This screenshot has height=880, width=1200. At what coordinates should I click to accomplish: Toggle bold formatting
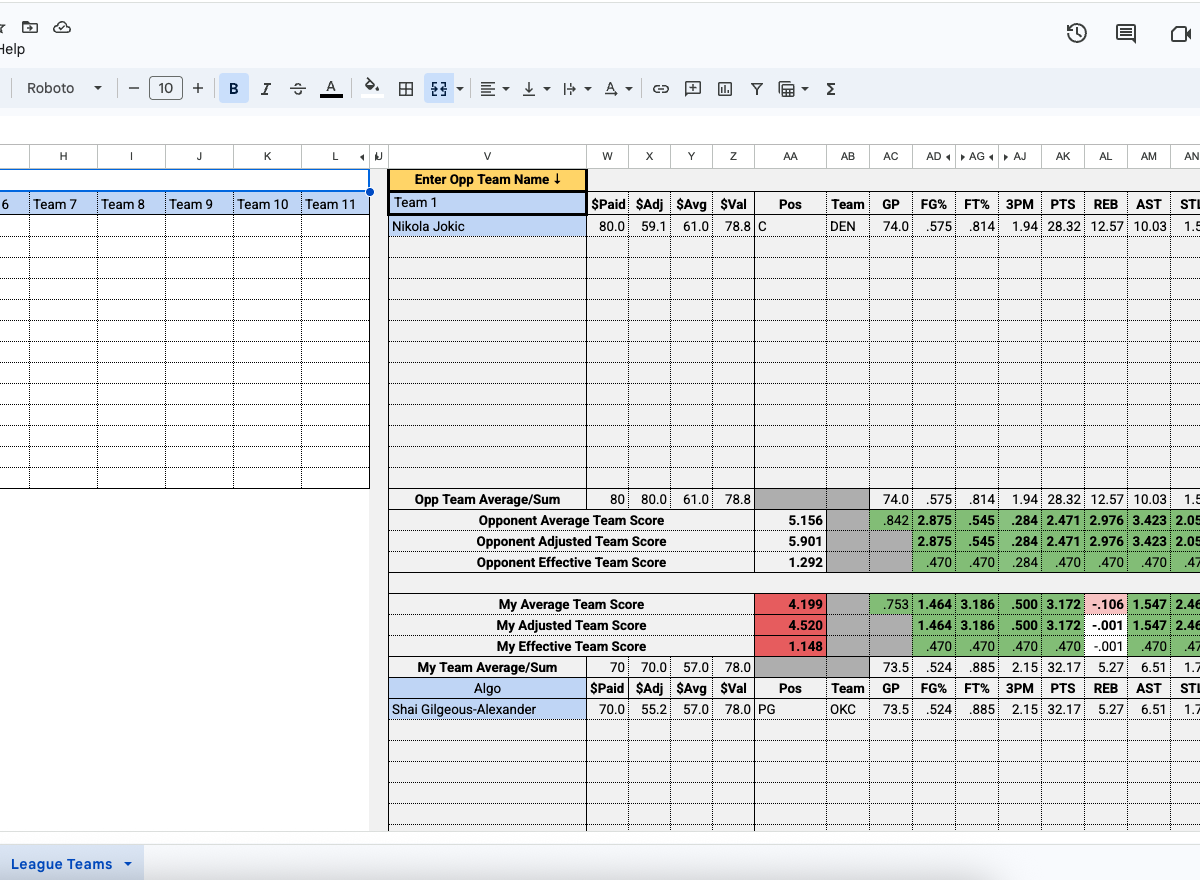tap(233, 89)
